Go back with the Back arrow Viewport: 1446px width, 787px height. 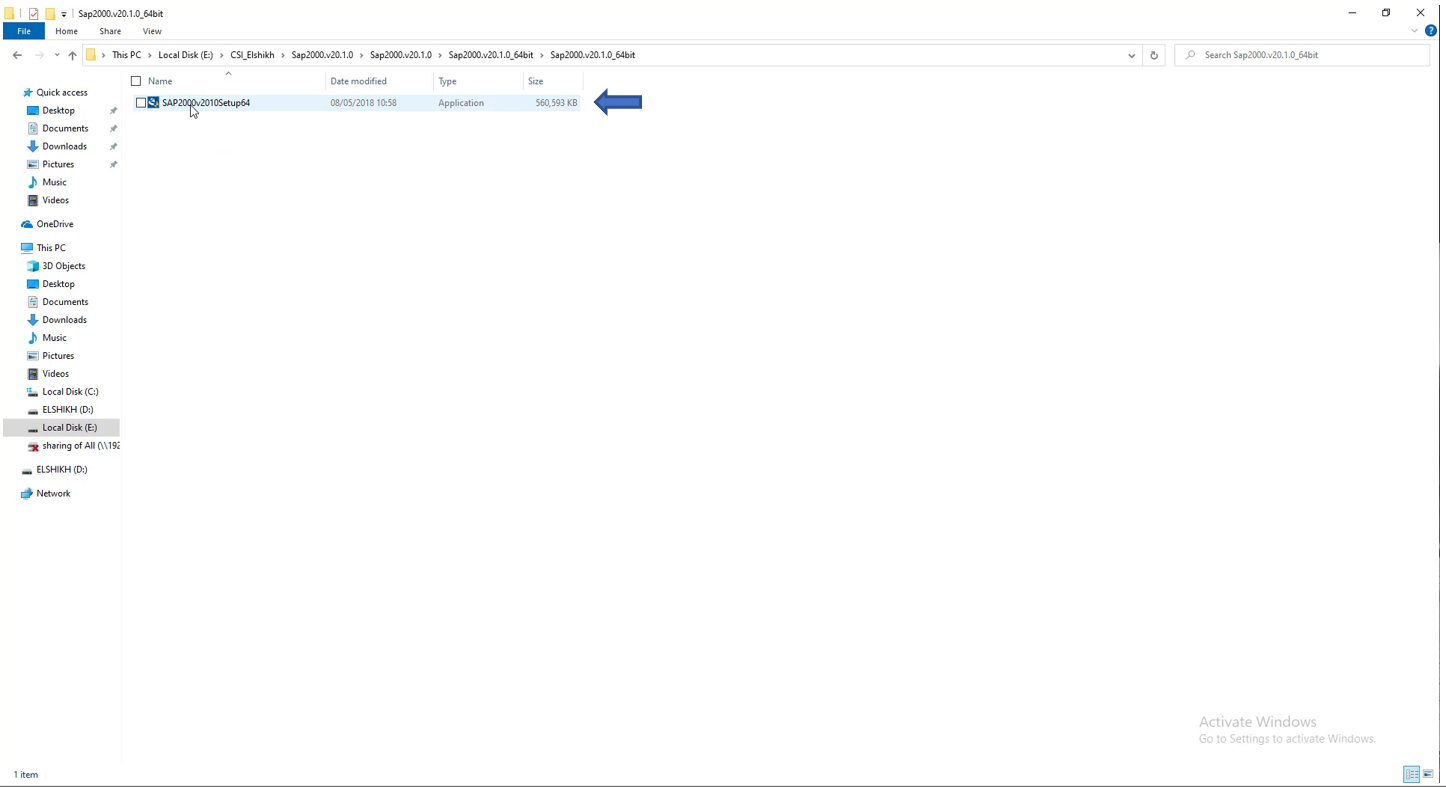(x=17, y=55)
